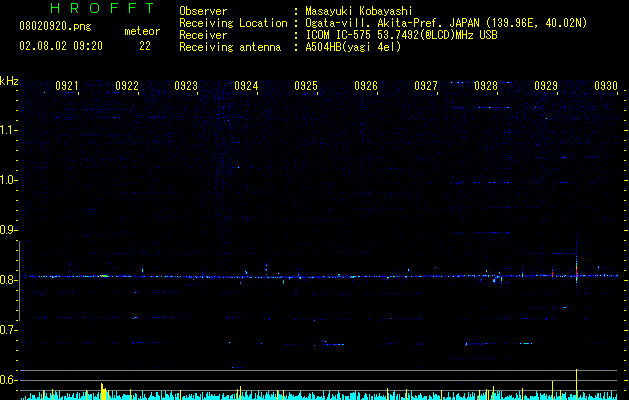This screenshot has height=400, width=629.
Task: Click the 0928 time marker
Action: (x=485, y=86)
